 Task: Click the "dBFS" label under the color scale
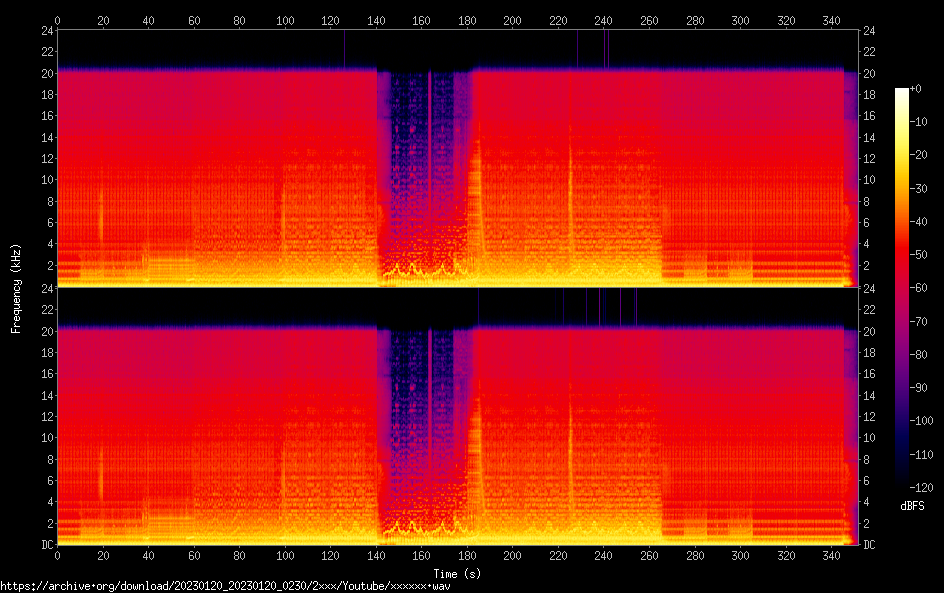click(912, 507)
